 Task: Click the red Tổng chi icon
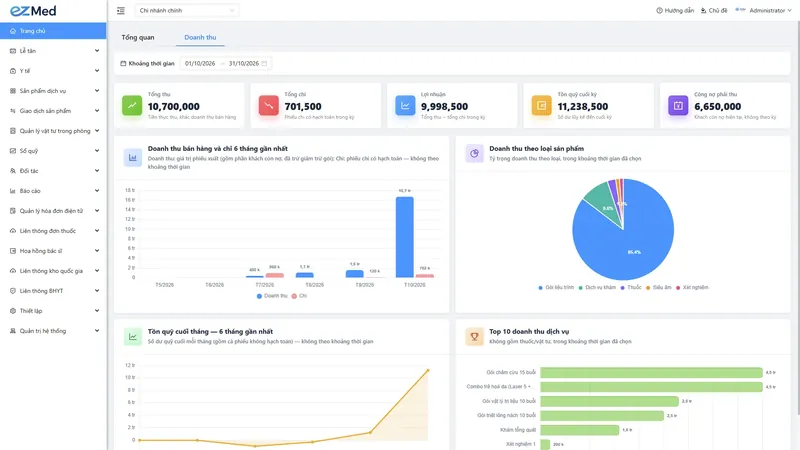pos(268,106)
